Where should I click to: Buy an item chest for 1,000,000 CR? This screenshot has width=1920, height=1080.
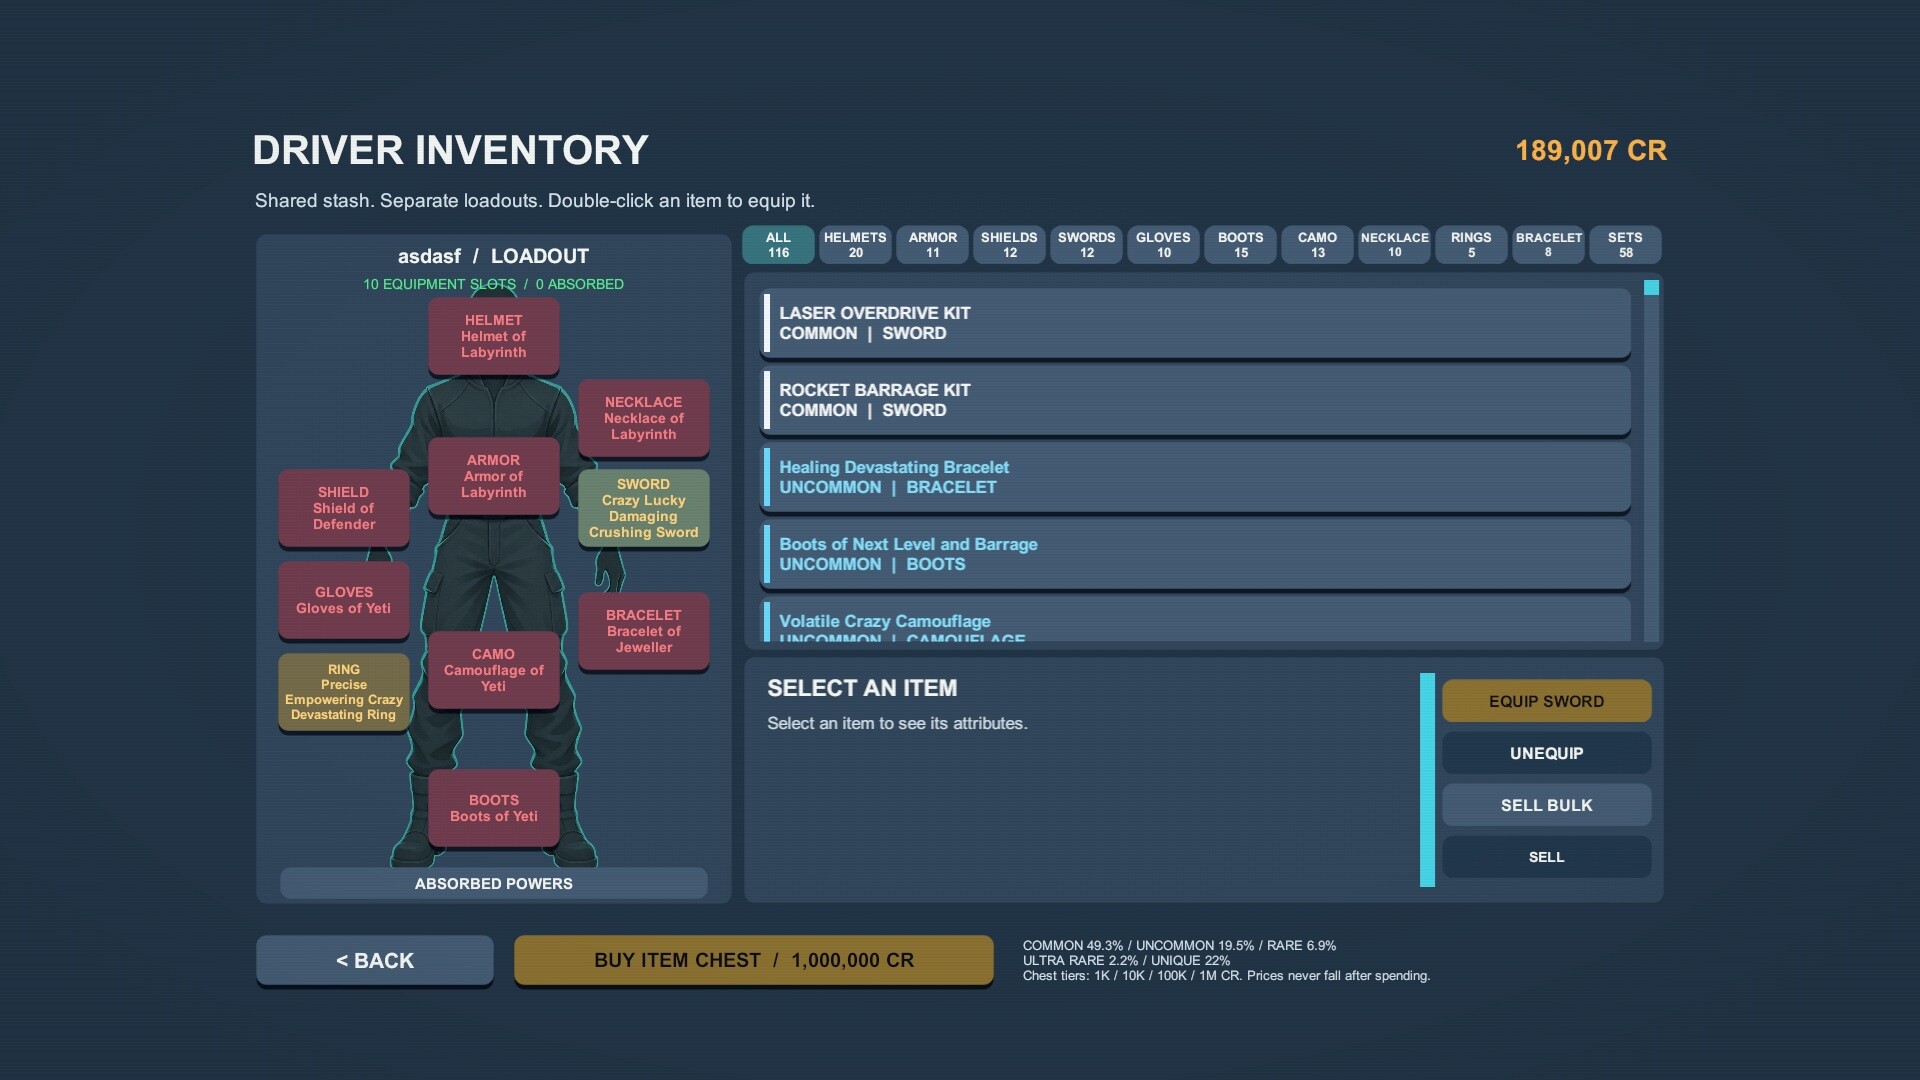754,960
